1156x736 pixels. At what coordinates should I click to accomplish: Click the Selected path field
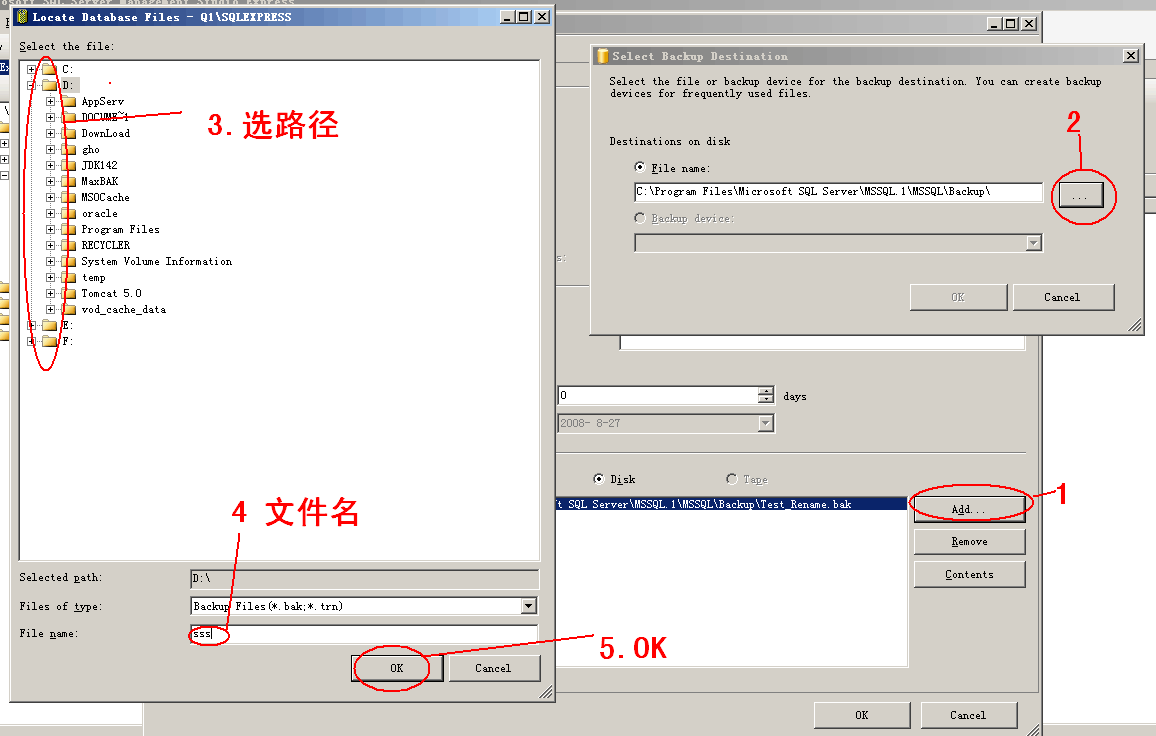click(364, 579)
